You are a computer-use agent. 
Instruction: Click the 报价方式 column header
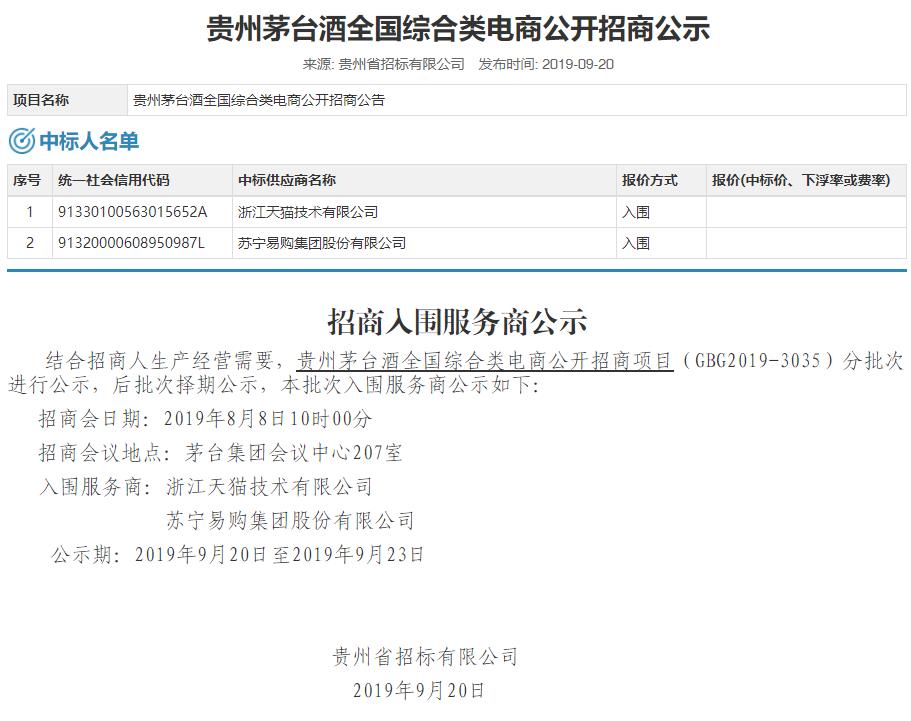pyautogui.click(x=661, y=180)
